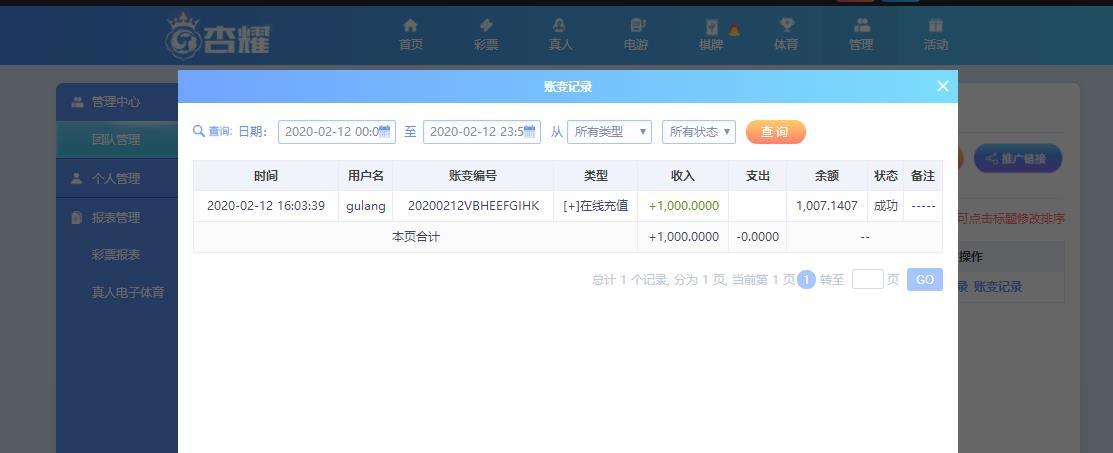Close the 账变记录 dialog
The image size is (1113, 453).
pyautogui.click(x=942, y=87)
